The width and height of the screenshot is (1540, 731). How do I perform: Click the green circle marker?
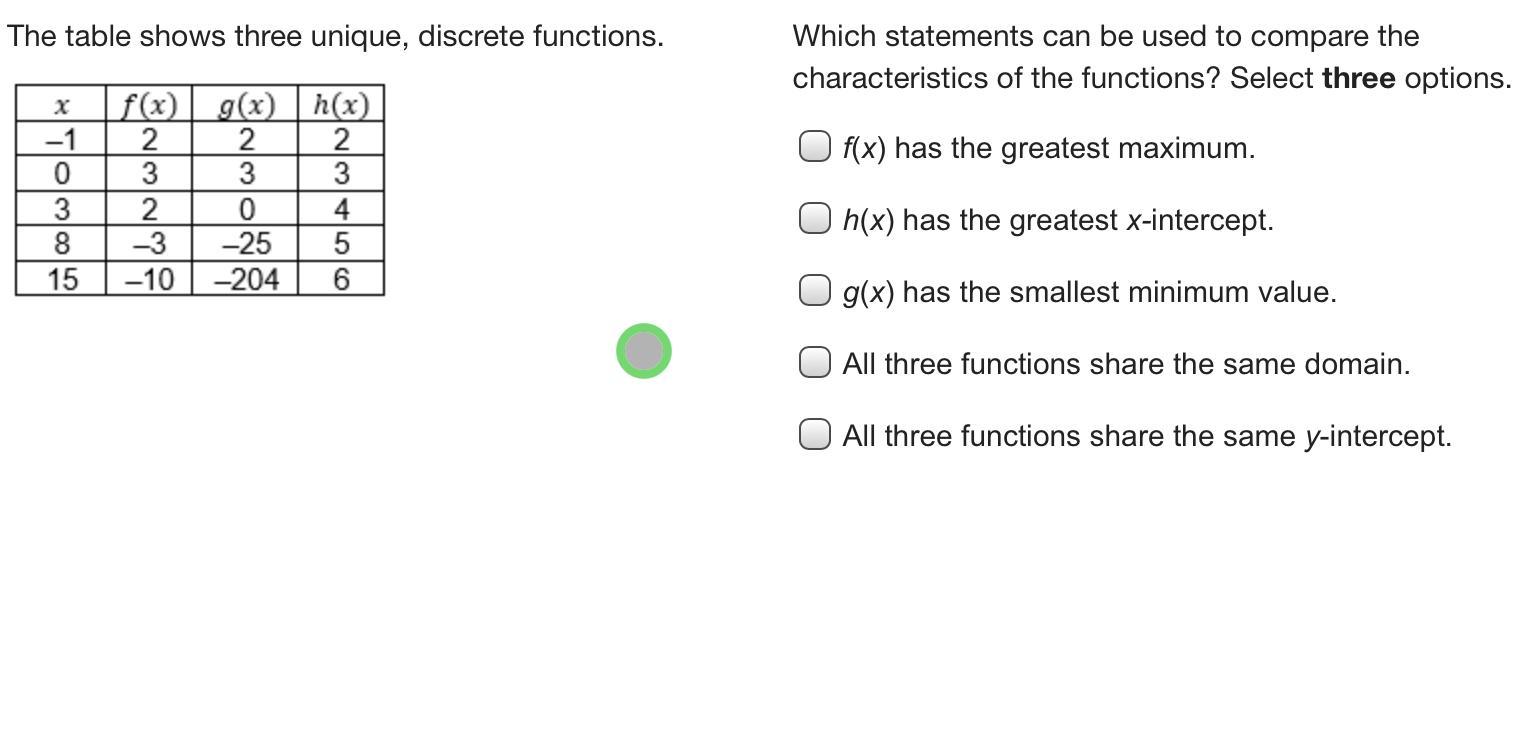point(643,351)
